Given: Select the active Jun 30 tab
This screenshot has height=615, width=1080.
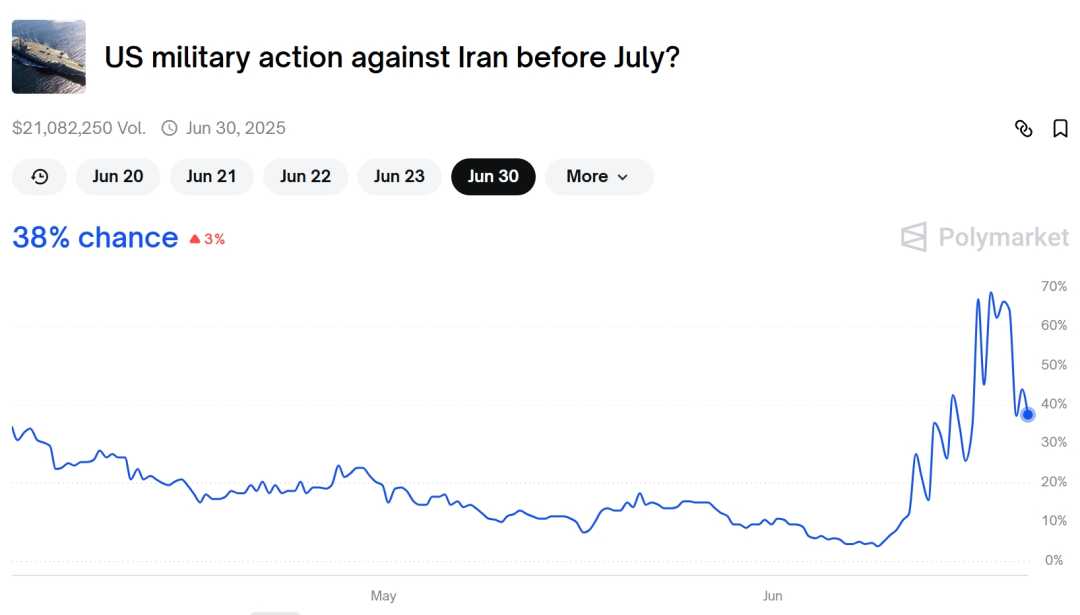Looking at the screenshot, I should (x=493, y=176).
